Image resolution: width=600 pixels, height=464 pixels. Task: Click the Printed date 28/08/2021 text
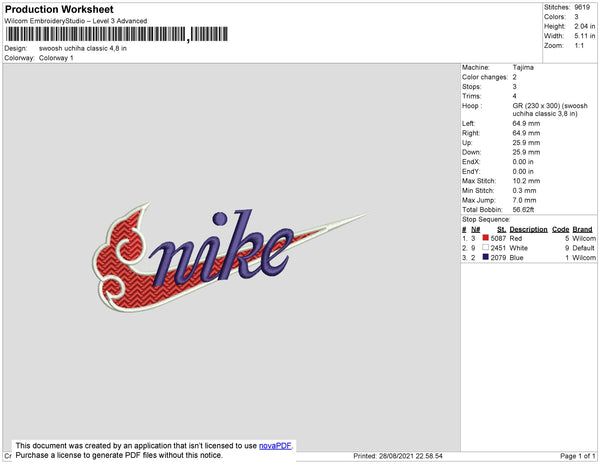click(x=398, y=456)
